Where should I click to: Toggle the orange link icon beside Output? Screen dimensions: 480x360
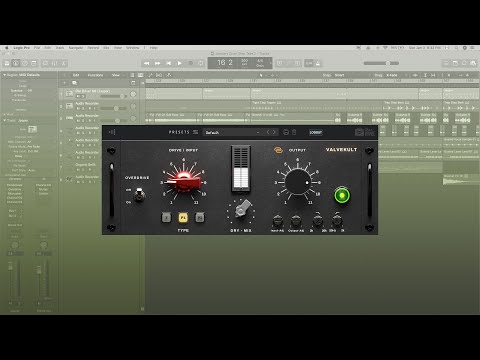pyautogui.click(x=278, y=150)
